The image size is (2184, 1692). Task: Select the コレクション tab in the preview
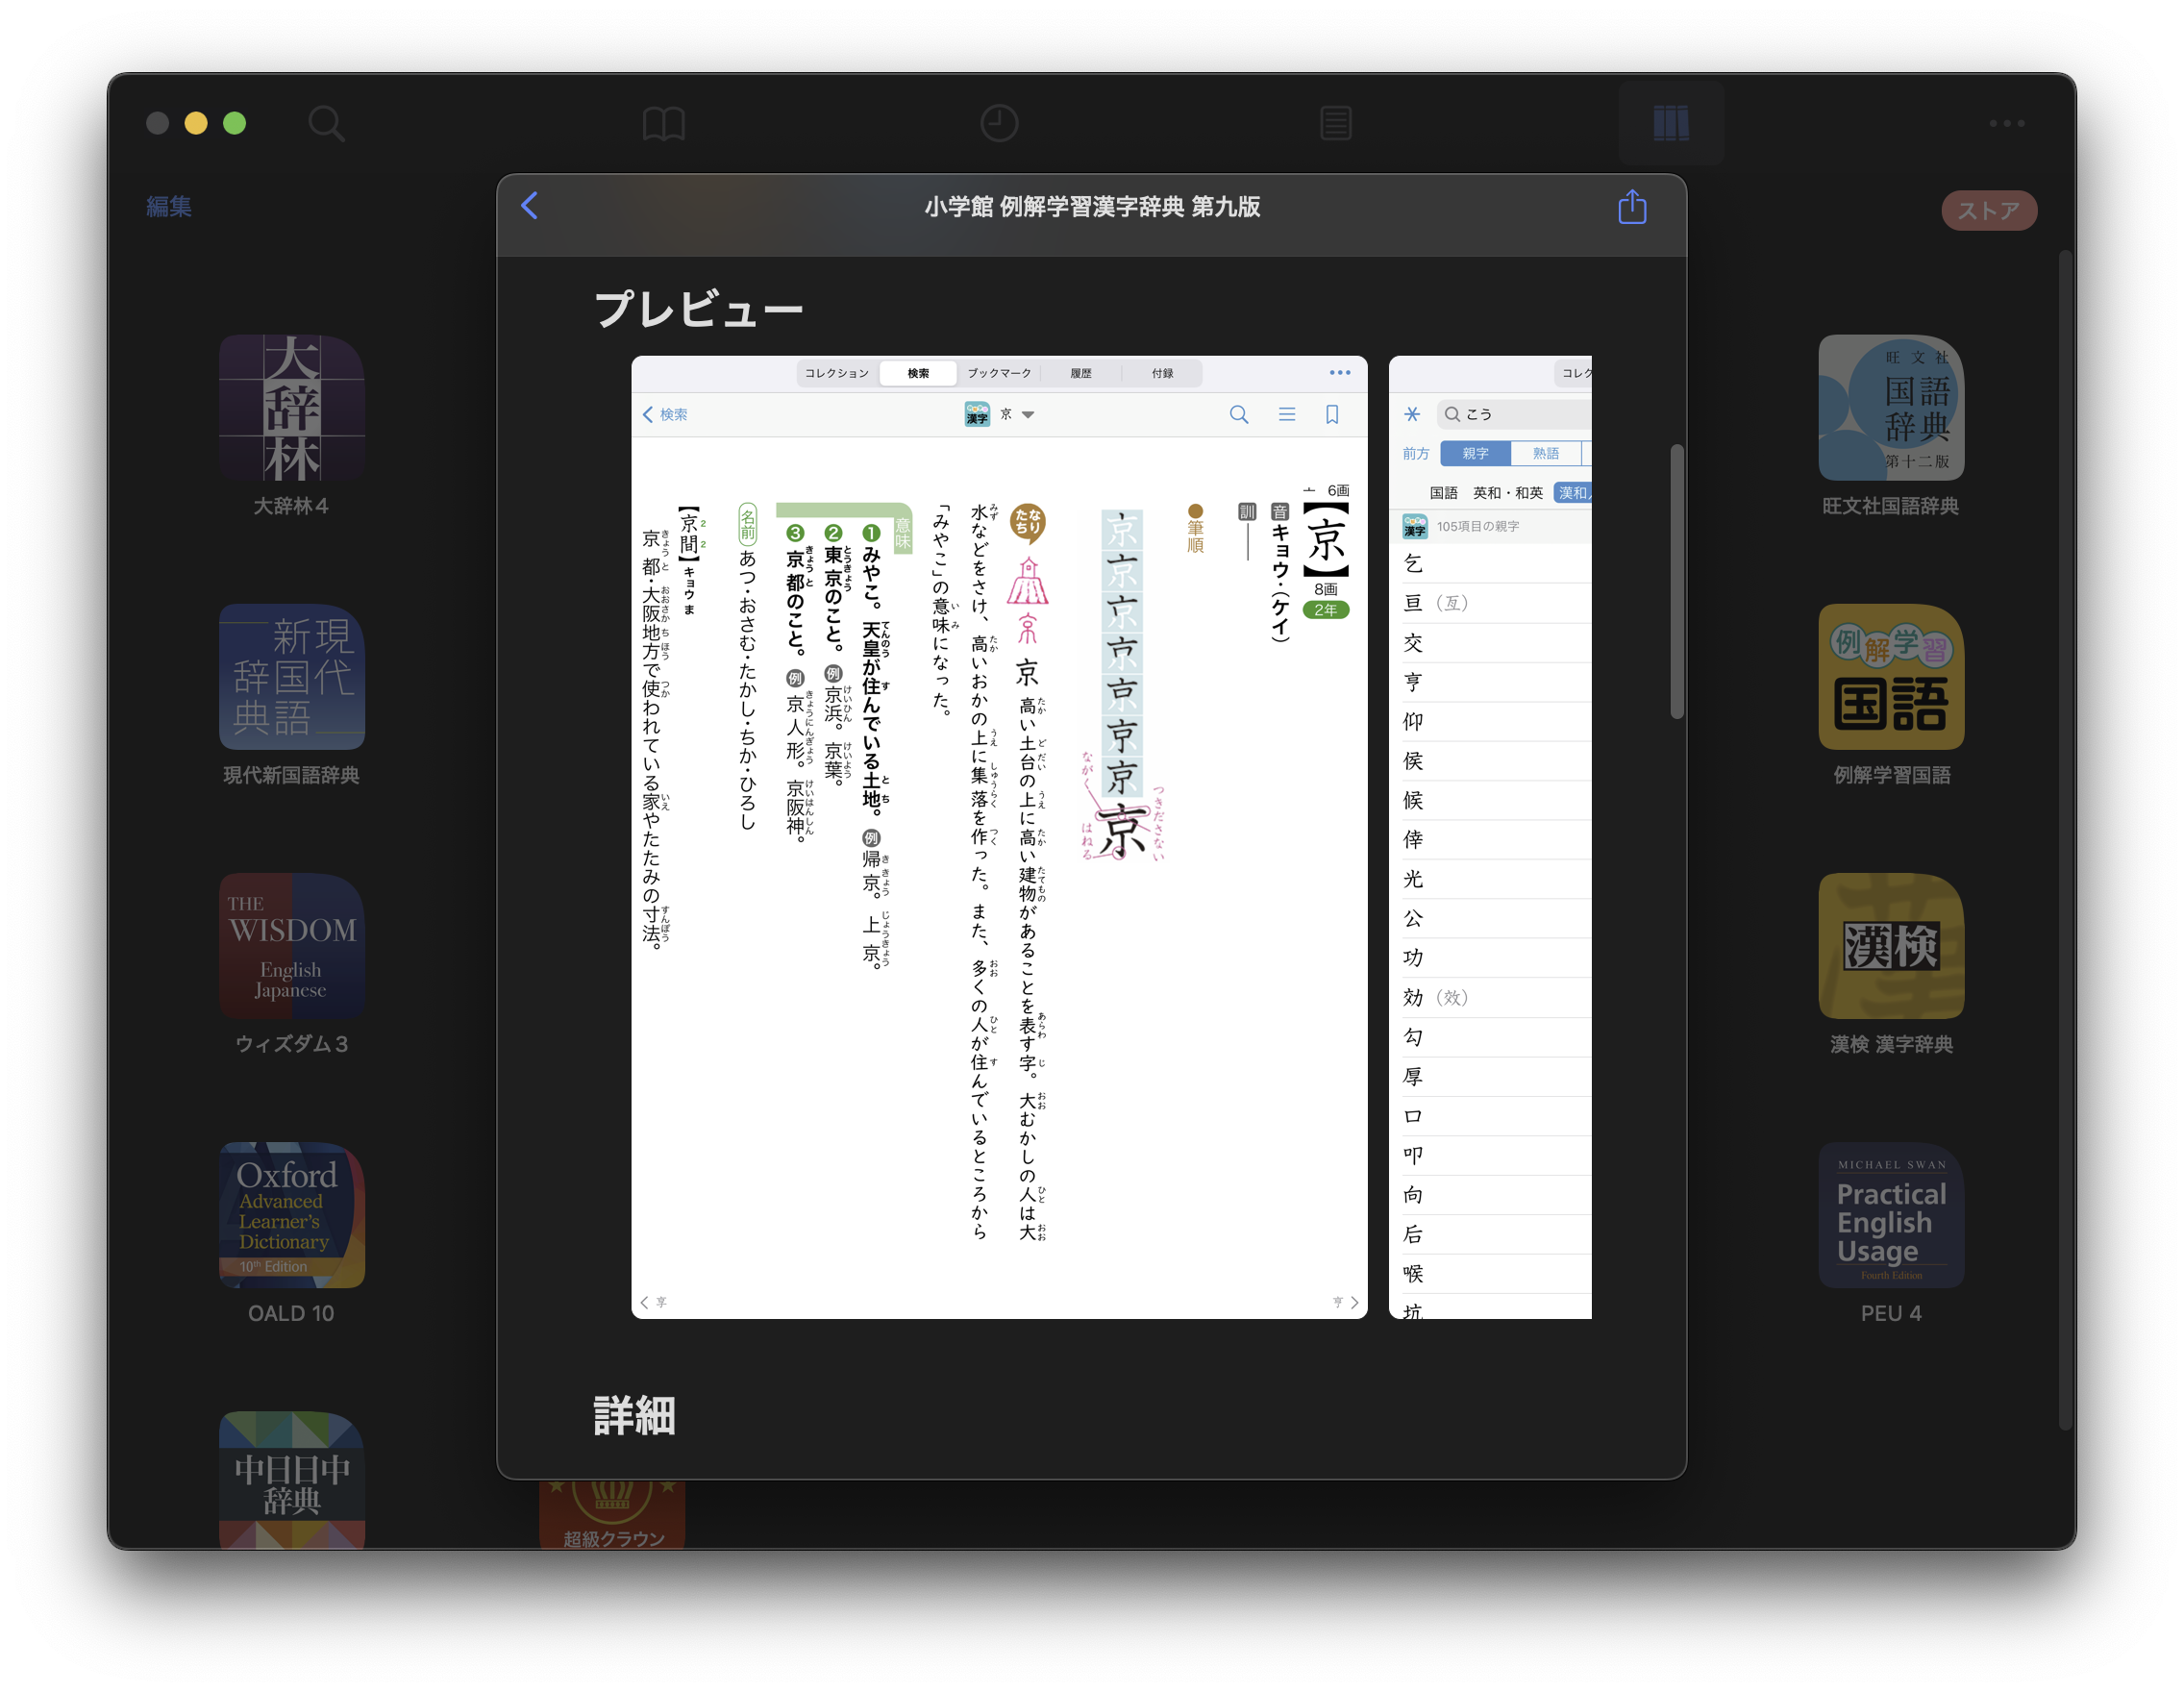(x=837, y=373)
